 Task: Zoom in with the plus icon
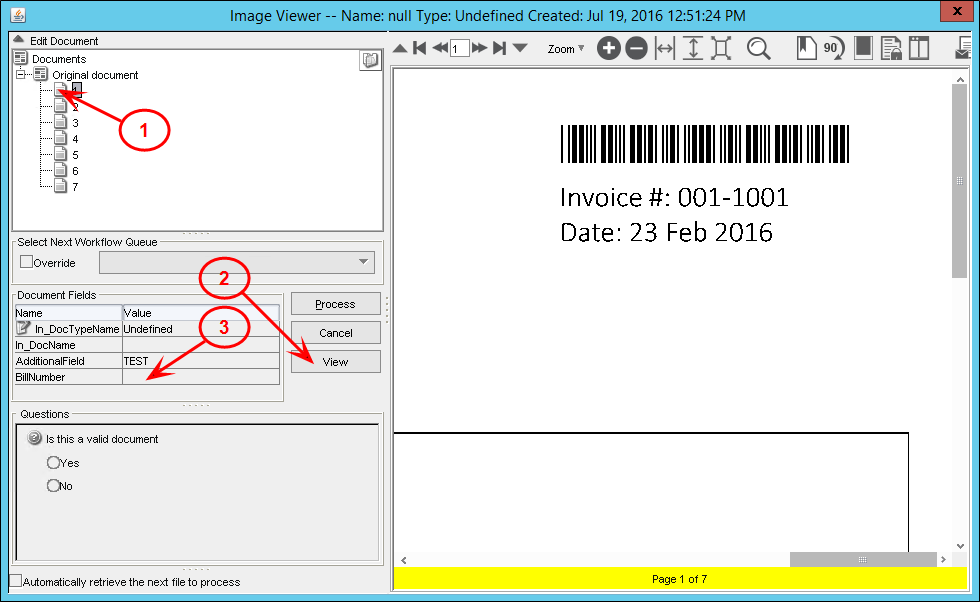click(x=608, y=48)
